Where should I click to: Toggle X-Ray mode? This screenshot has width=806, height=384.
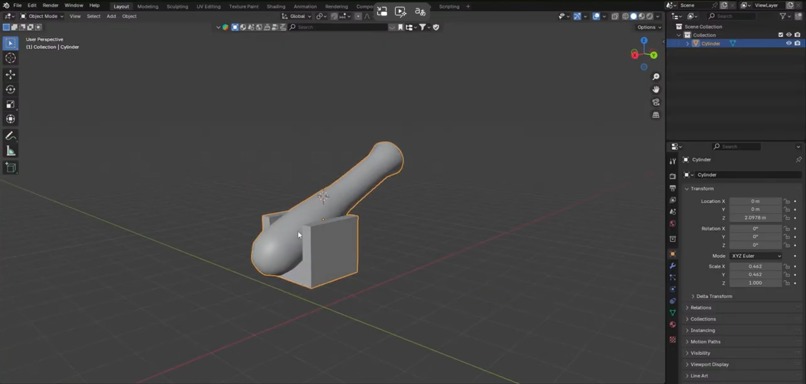point(615,16)
